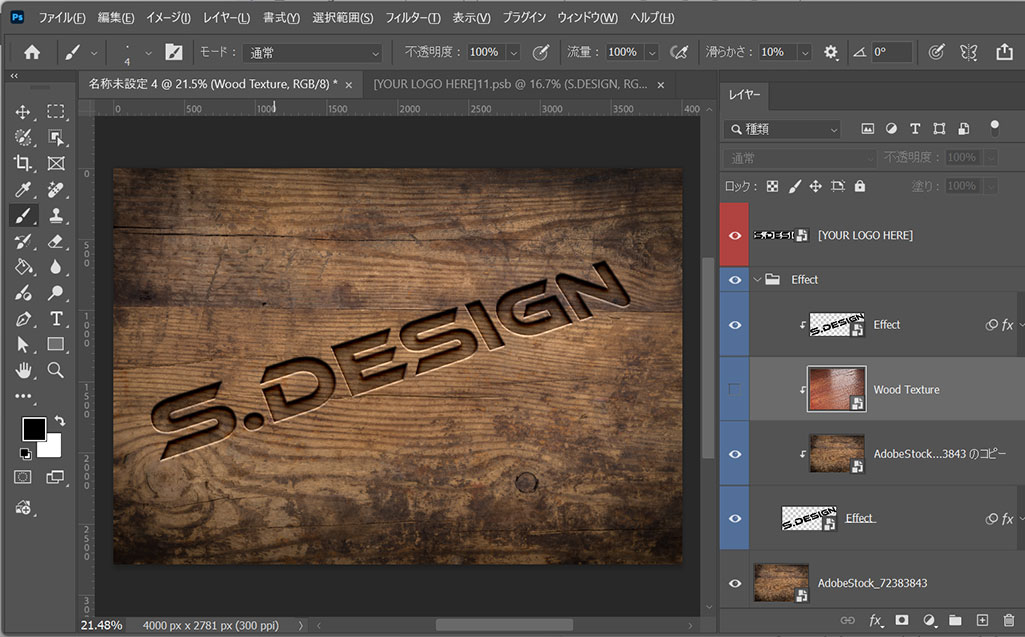Choose the Horizontal Type tool

56,319
